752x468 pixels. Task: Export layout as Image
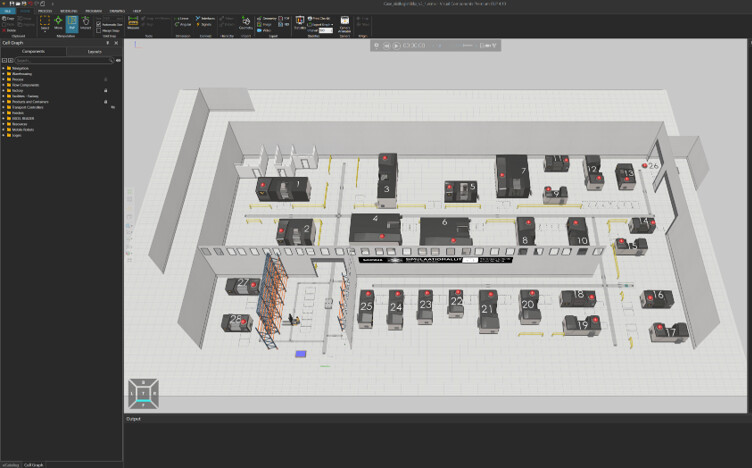tap(265, 24)
